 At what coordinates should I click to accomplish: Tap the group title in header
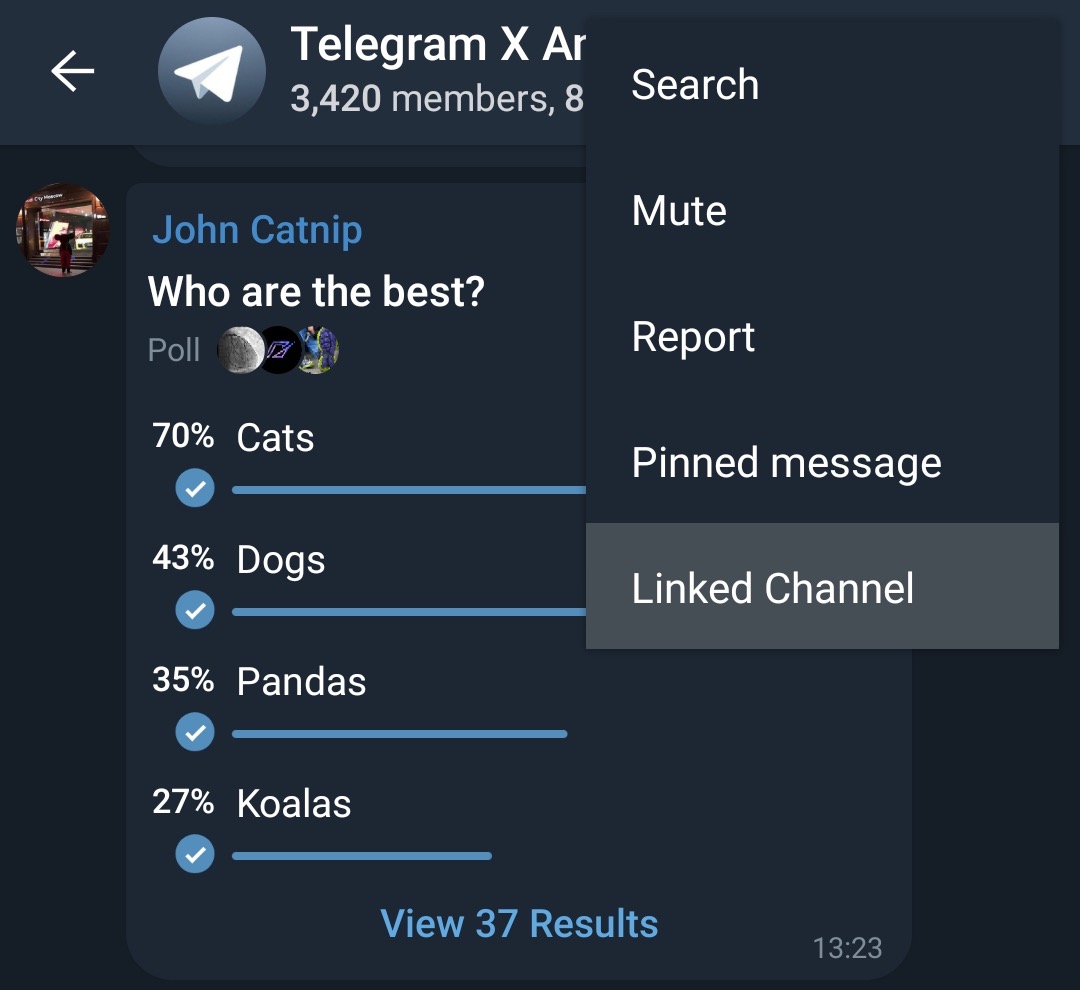(436, 45)
